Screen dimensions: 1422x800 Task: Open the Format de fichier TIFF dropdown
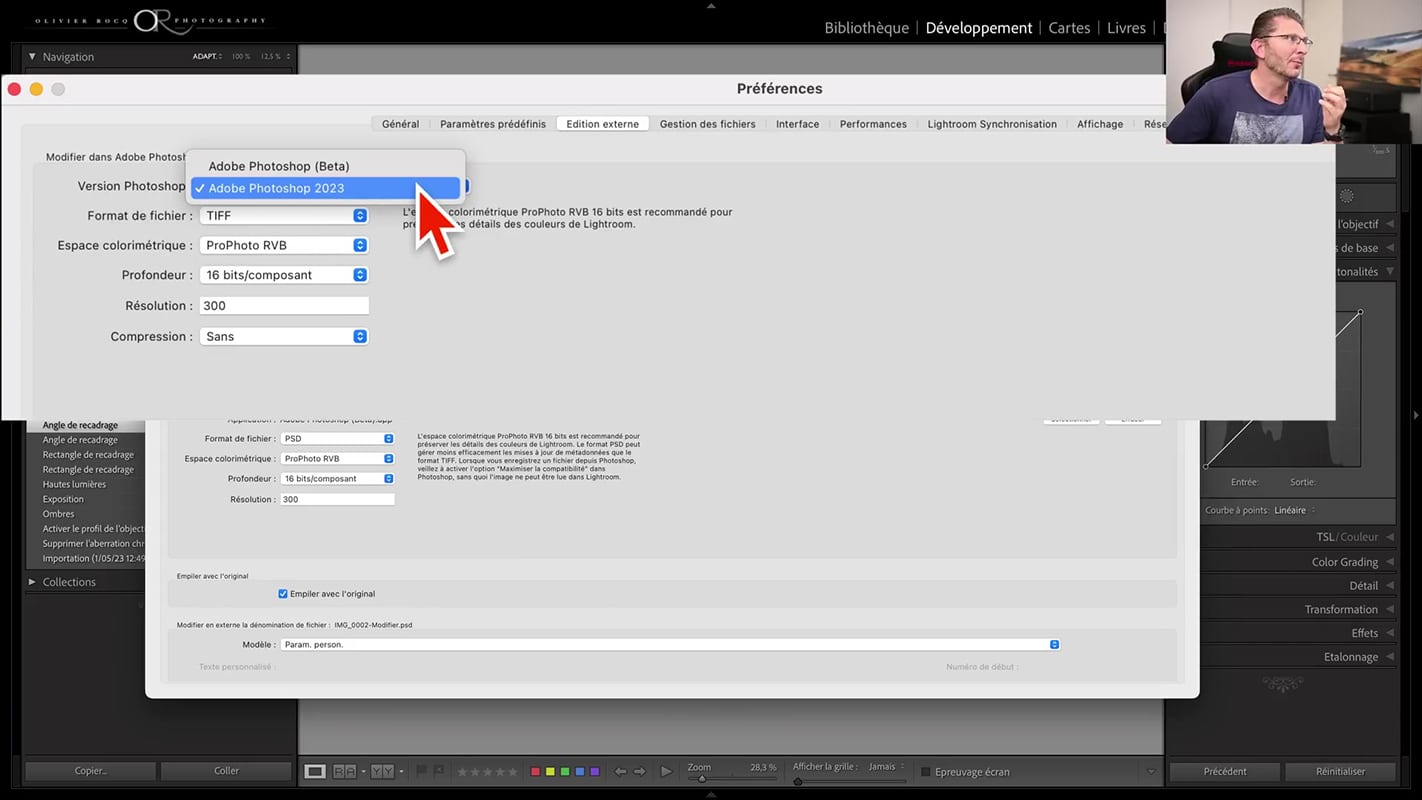pyautogui.click(x=284, y=216)
